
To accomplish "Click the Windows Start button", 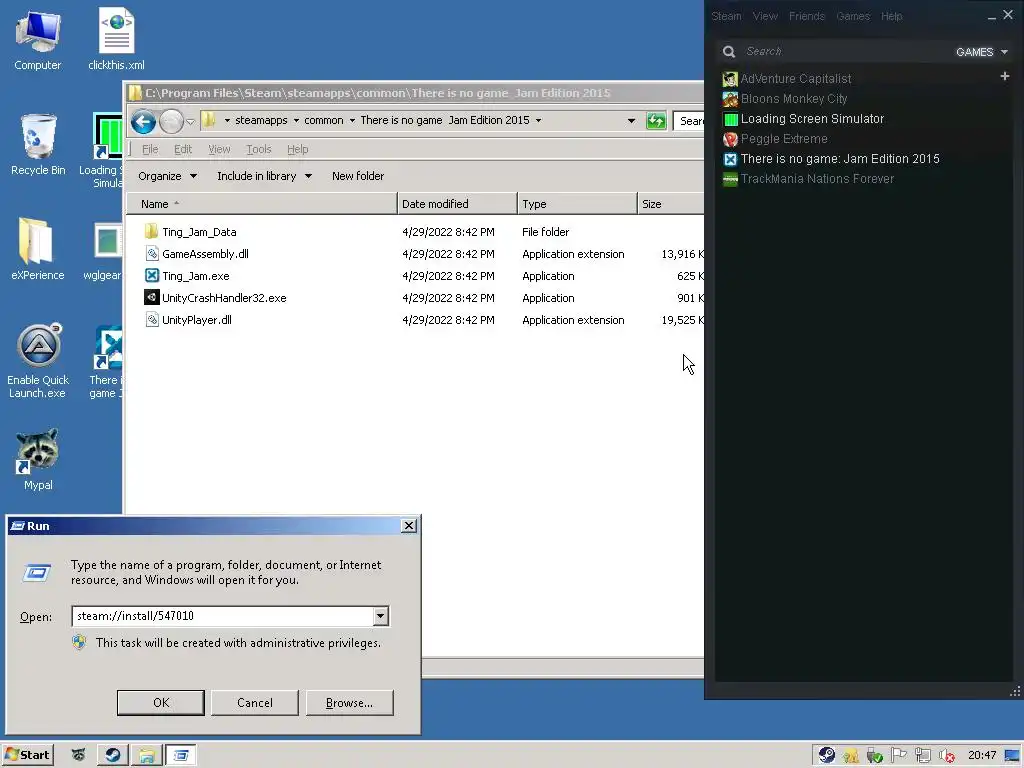I will point(27,755).
